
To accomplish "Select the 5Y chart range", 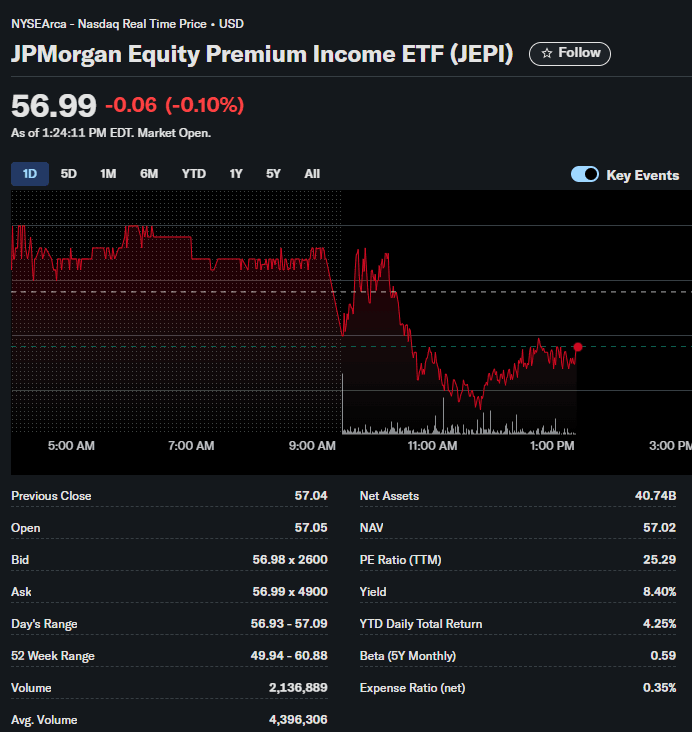I will tap(273, 174).
